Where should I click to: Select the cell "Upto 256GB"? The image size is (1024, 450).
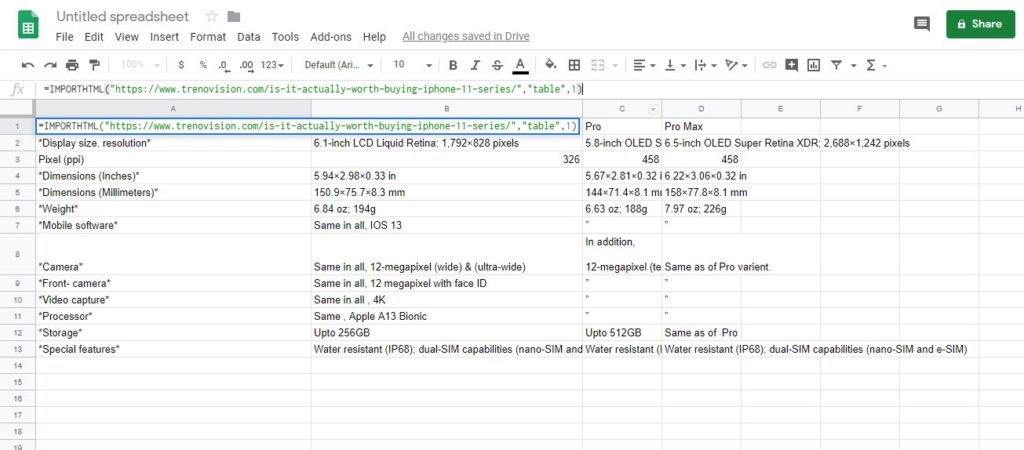pos(447,332)
